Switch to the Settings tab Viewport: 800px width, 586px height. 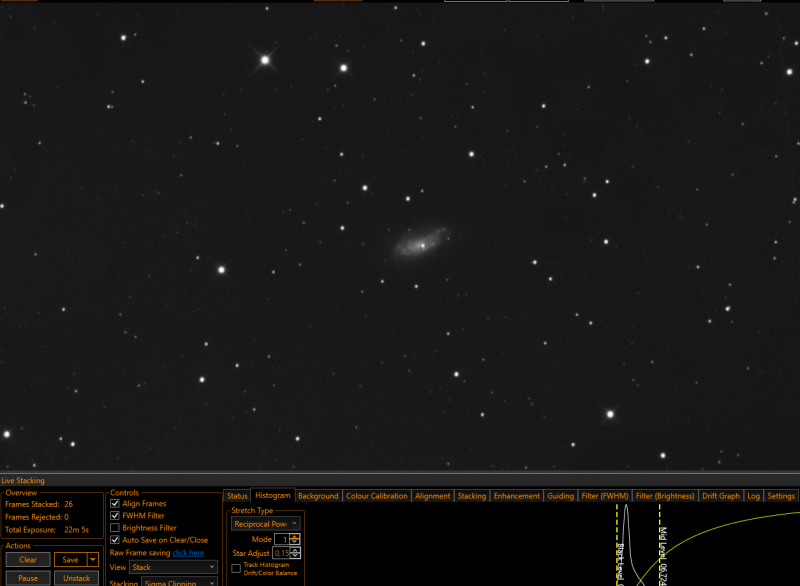coord(781,496)
